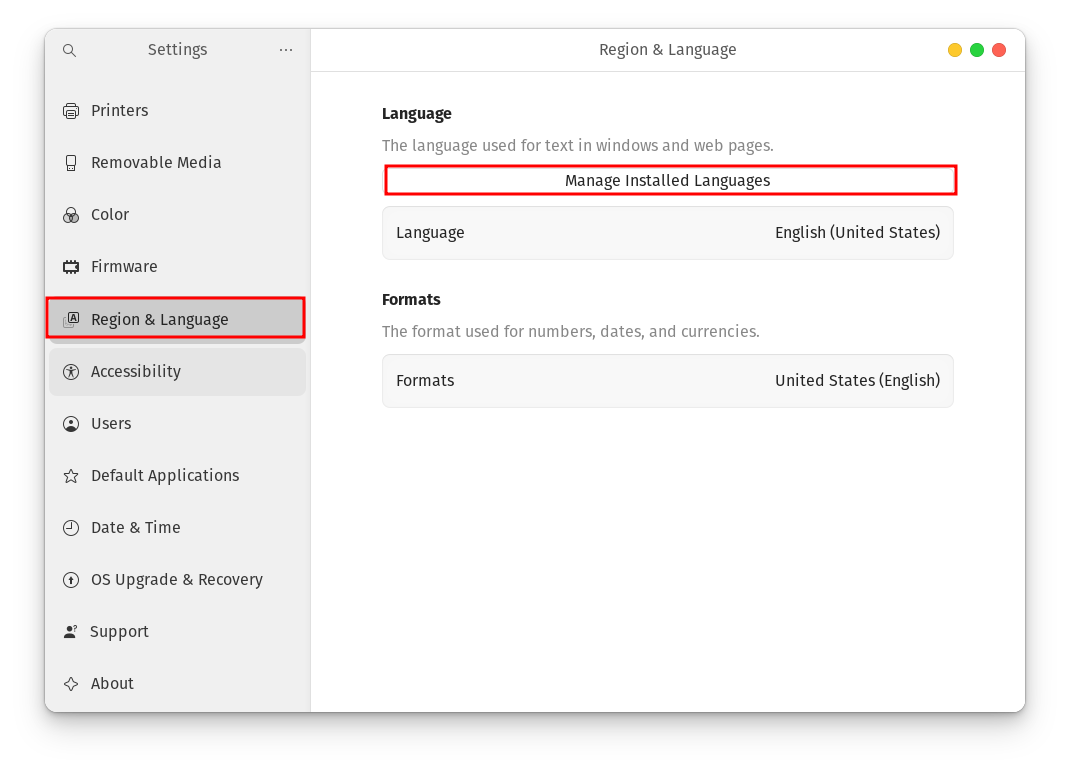Open the Support page
The height and width of the screenshot is (773, 1070).
177,632
